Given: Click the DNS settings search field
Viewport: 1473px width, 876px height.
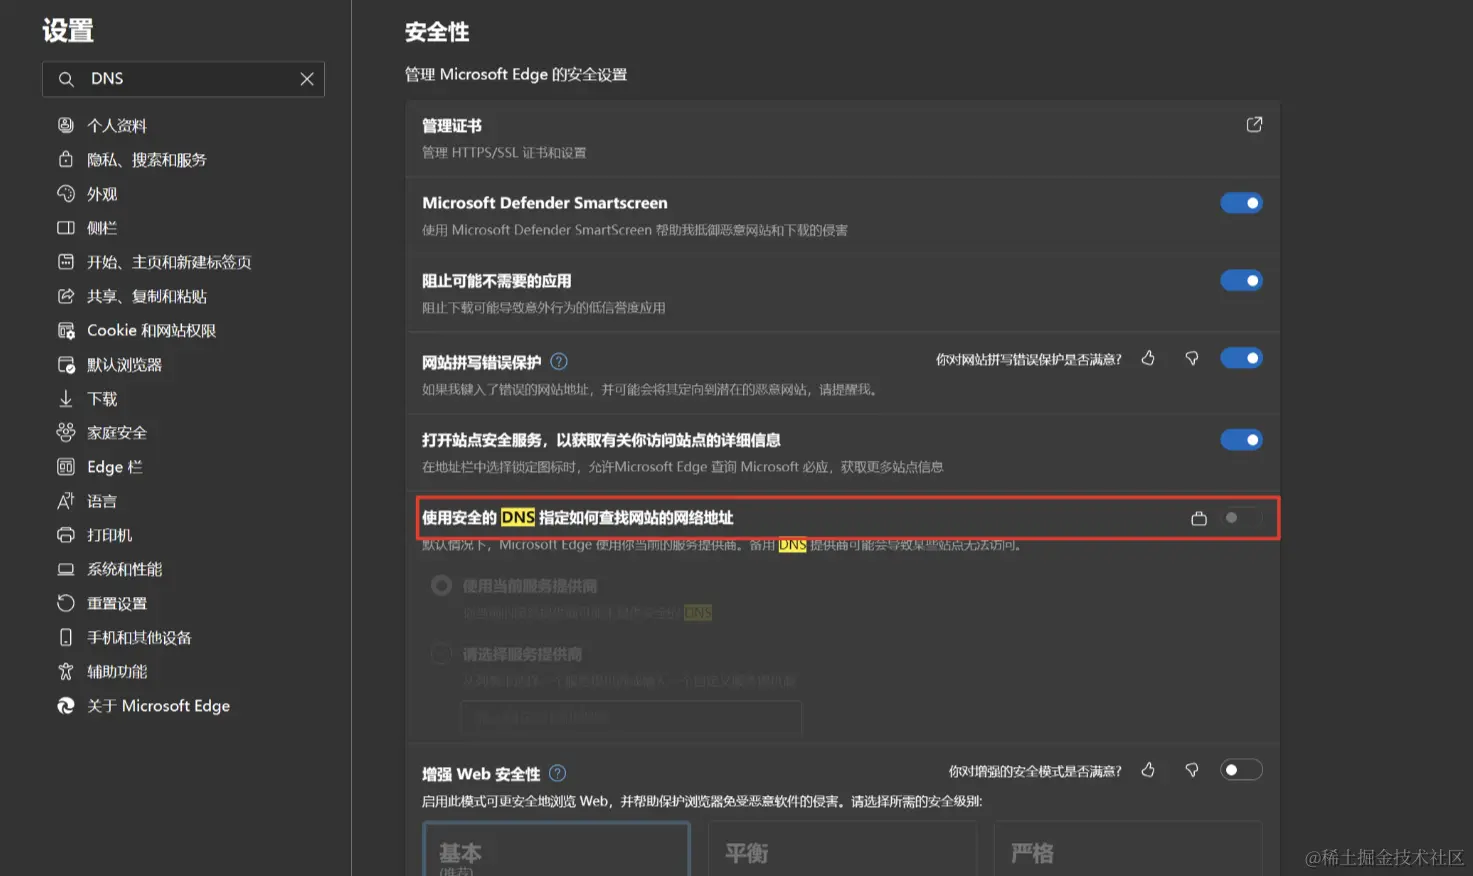Looking at the screenshot, I should tap(183, 79).
